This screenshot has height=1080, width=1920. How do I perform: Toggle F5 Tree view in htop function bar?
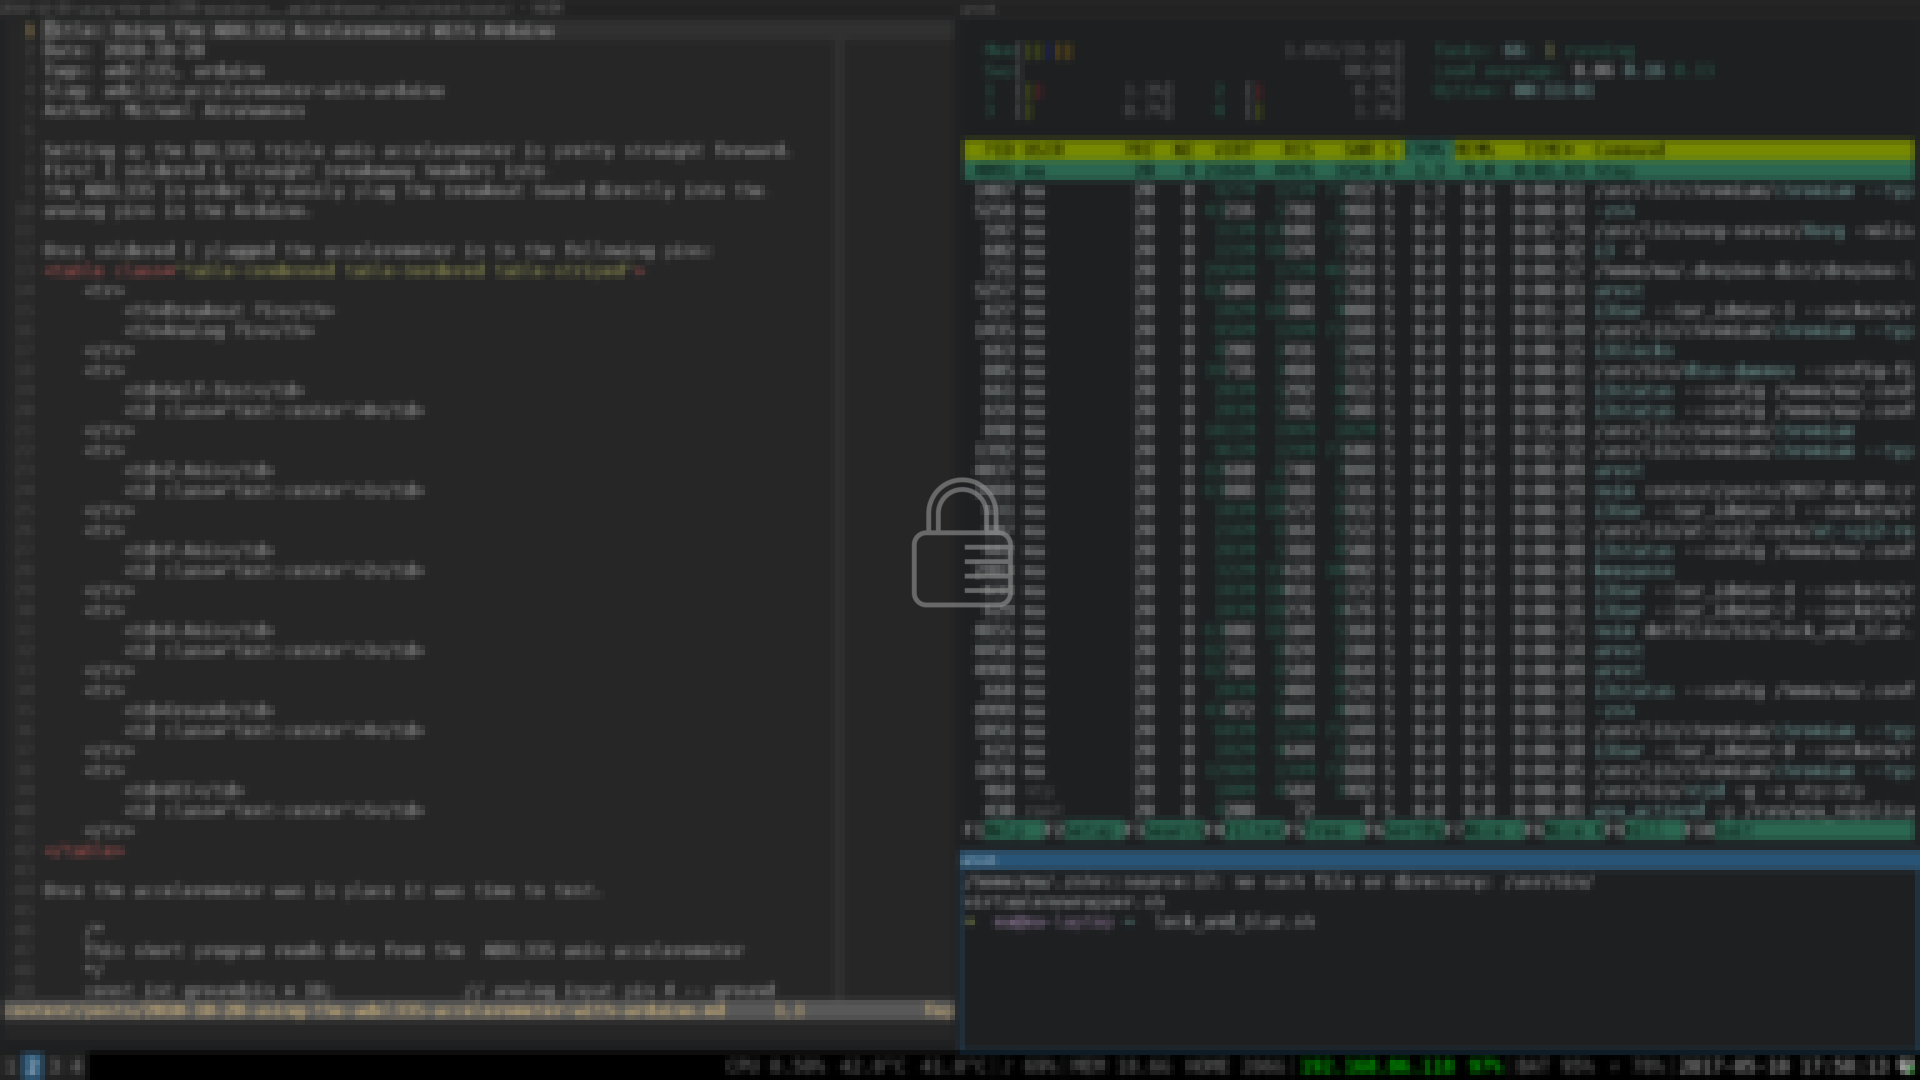[1323, 830]
